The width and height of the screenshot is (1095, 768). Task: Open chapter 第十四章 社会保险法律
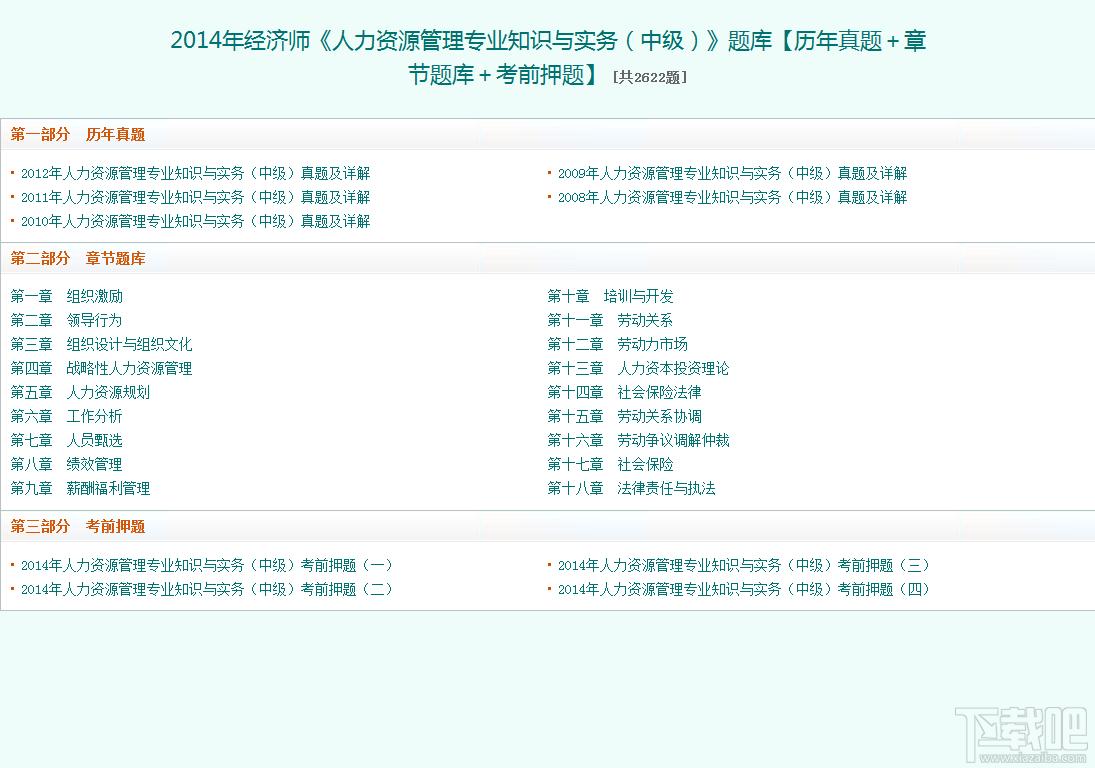(625, 392)
